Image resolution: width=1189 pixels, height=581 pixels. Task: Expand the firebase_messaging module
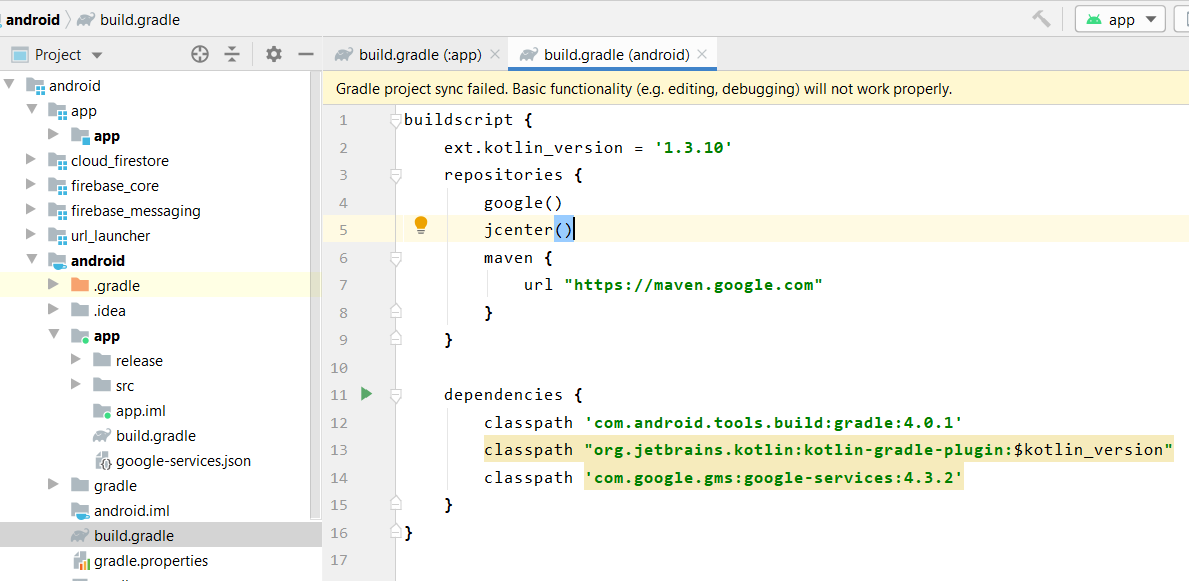(31, 210)
